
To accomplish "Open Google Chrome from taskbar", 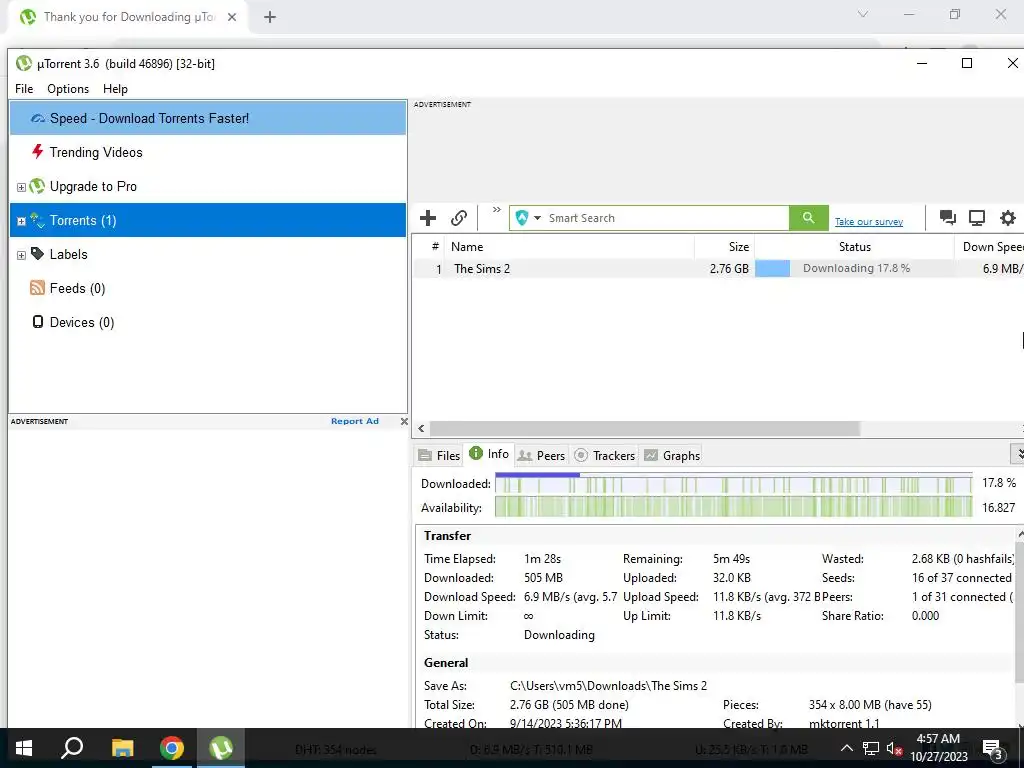I will coord(172,748).
